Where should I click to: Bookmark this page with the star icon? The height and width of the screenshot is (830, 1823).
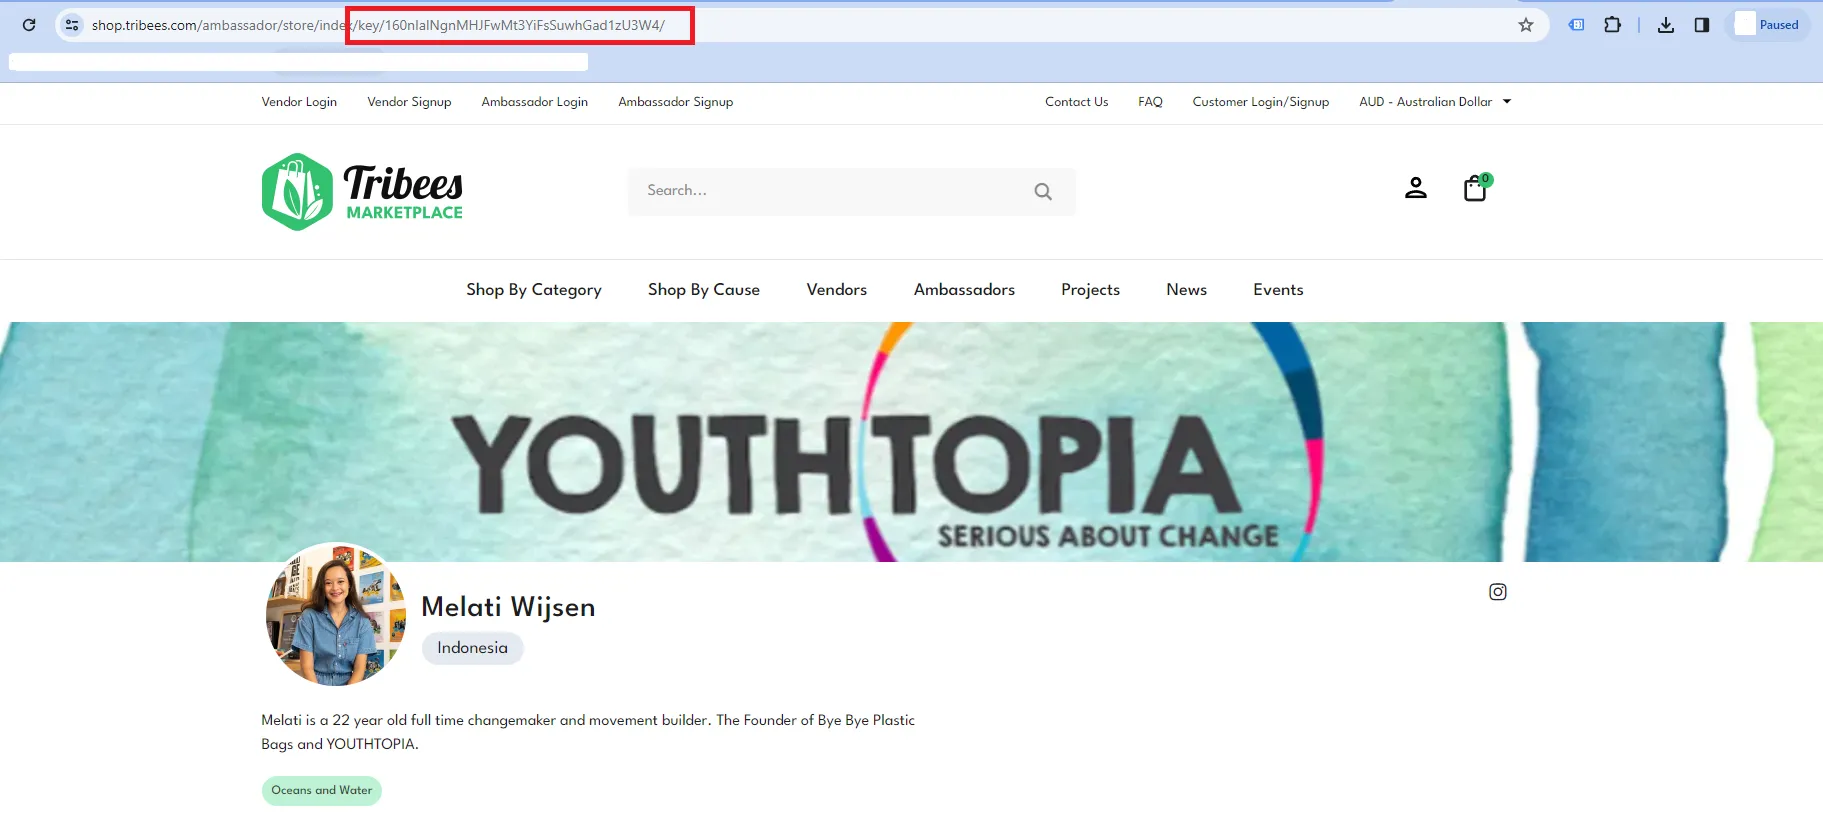1526,25
